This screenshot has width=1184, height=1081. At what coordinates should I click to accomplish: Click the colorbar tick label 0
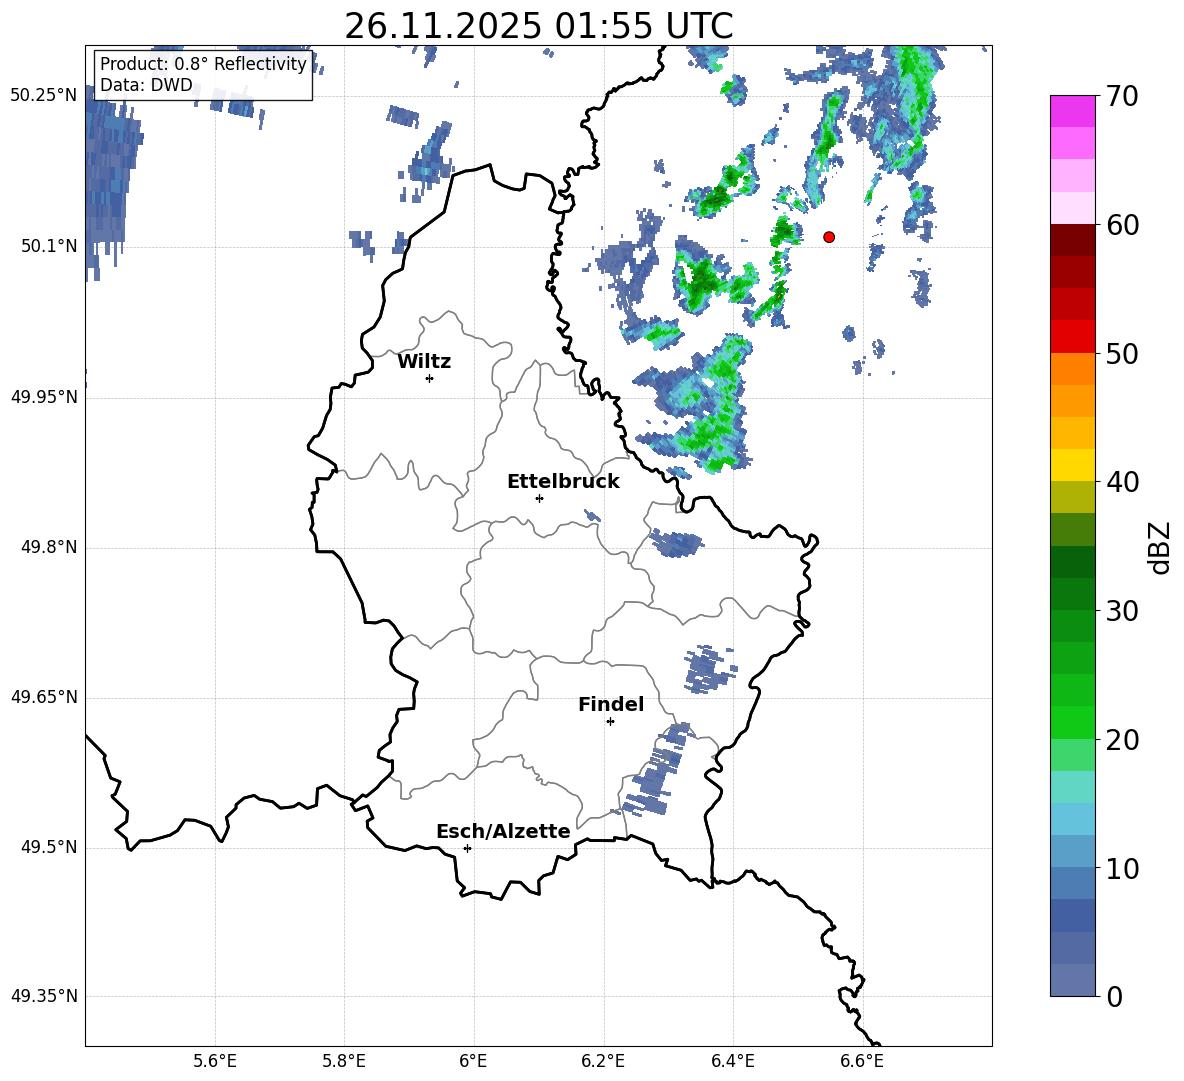click(x=1114, y=997)
